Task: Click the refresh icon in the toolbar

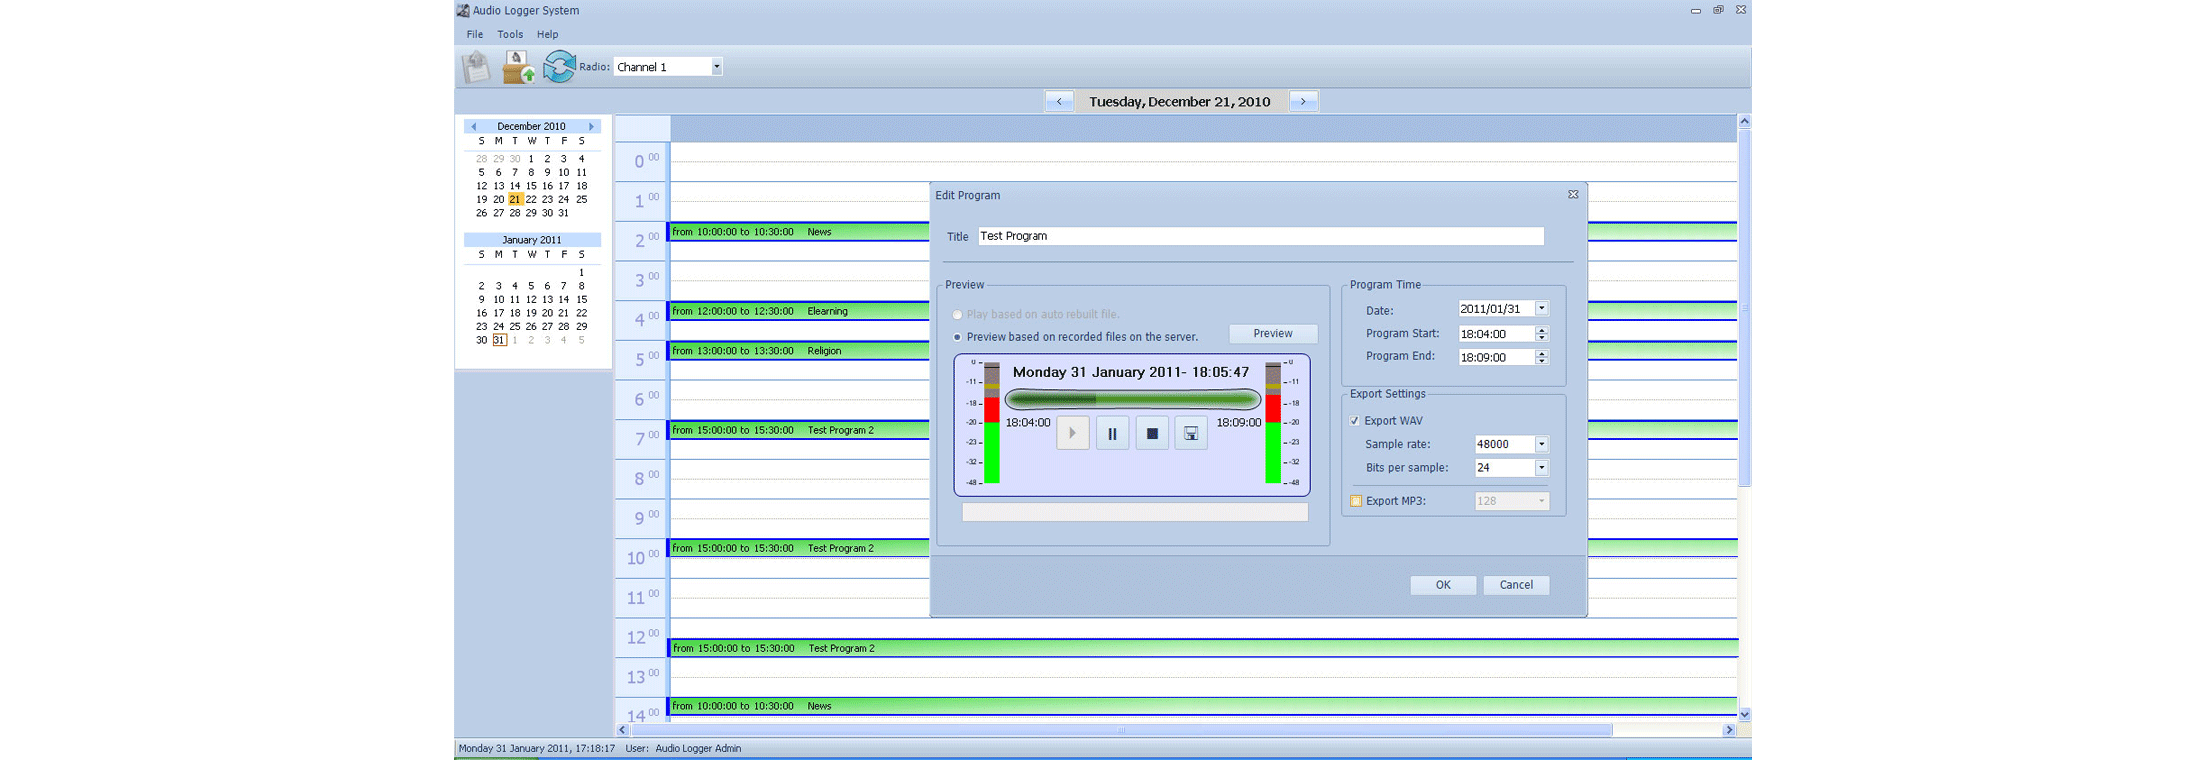Action: point(559,67)
